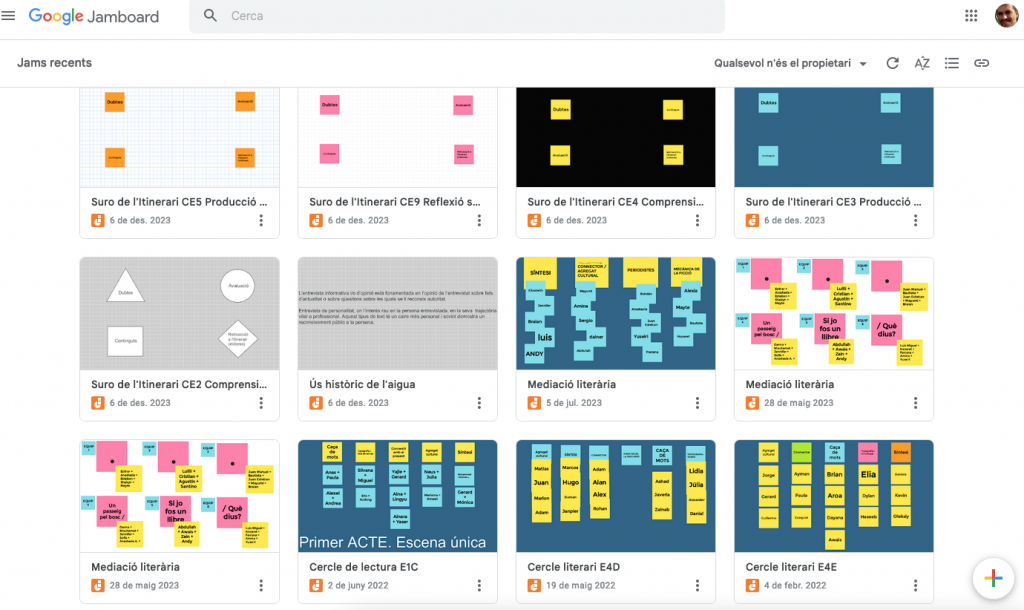The image size is (1024, 610).
Task: Create a new jam with plus button
Action: click(x=992, y=578)
